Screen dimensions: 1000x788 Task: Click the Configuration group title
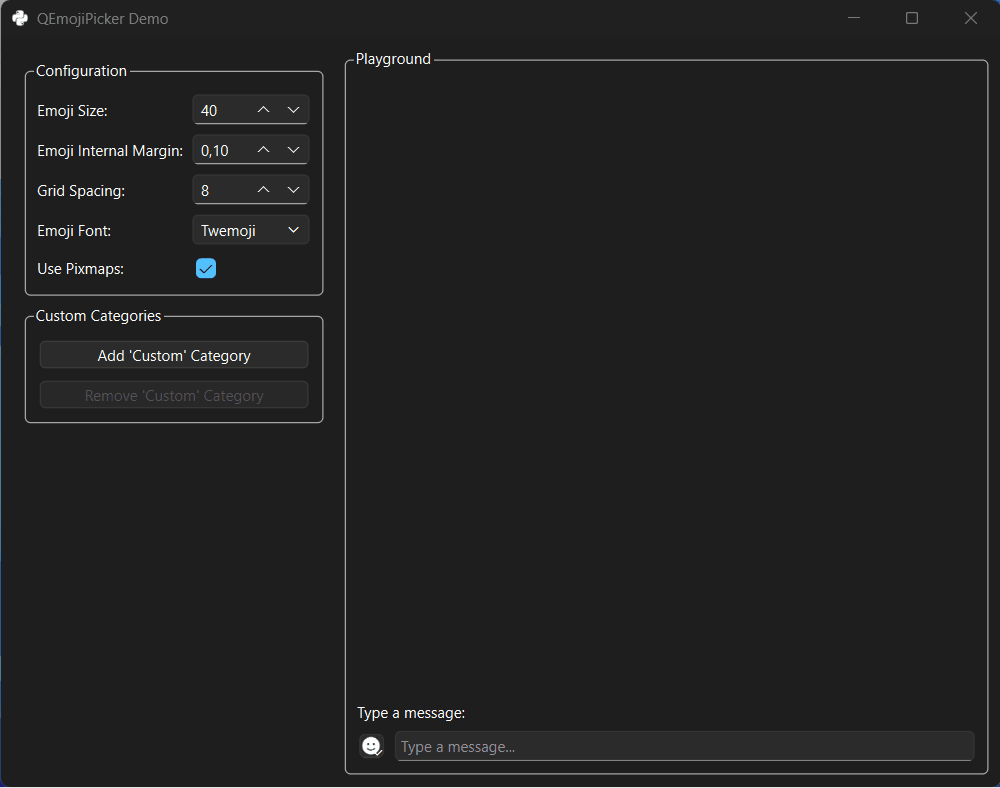[x=81, y=71]
